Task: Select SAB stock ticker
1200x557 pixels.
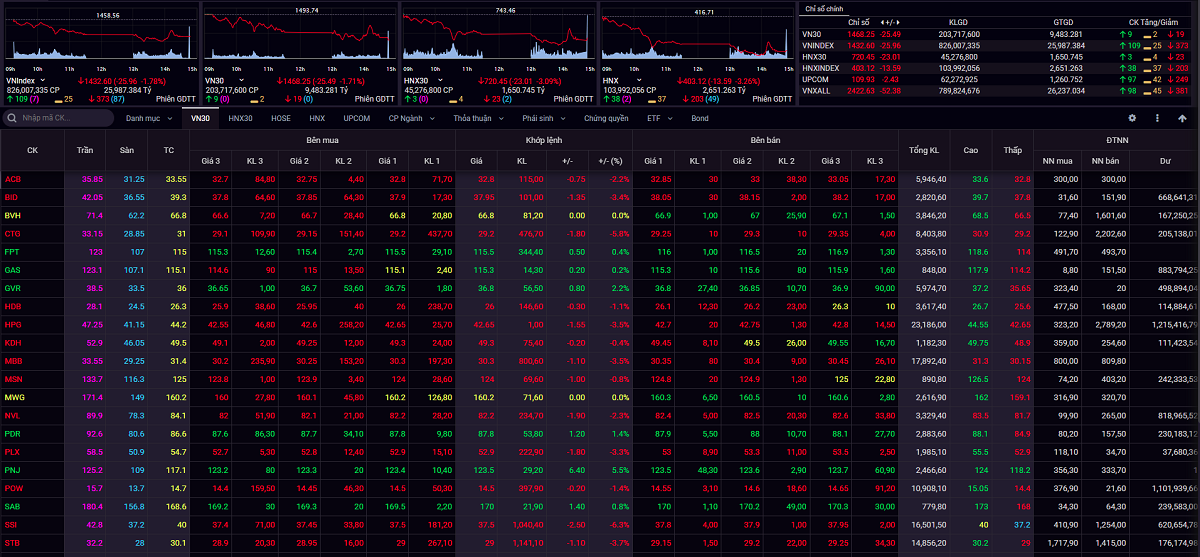Action: point(13,505)
